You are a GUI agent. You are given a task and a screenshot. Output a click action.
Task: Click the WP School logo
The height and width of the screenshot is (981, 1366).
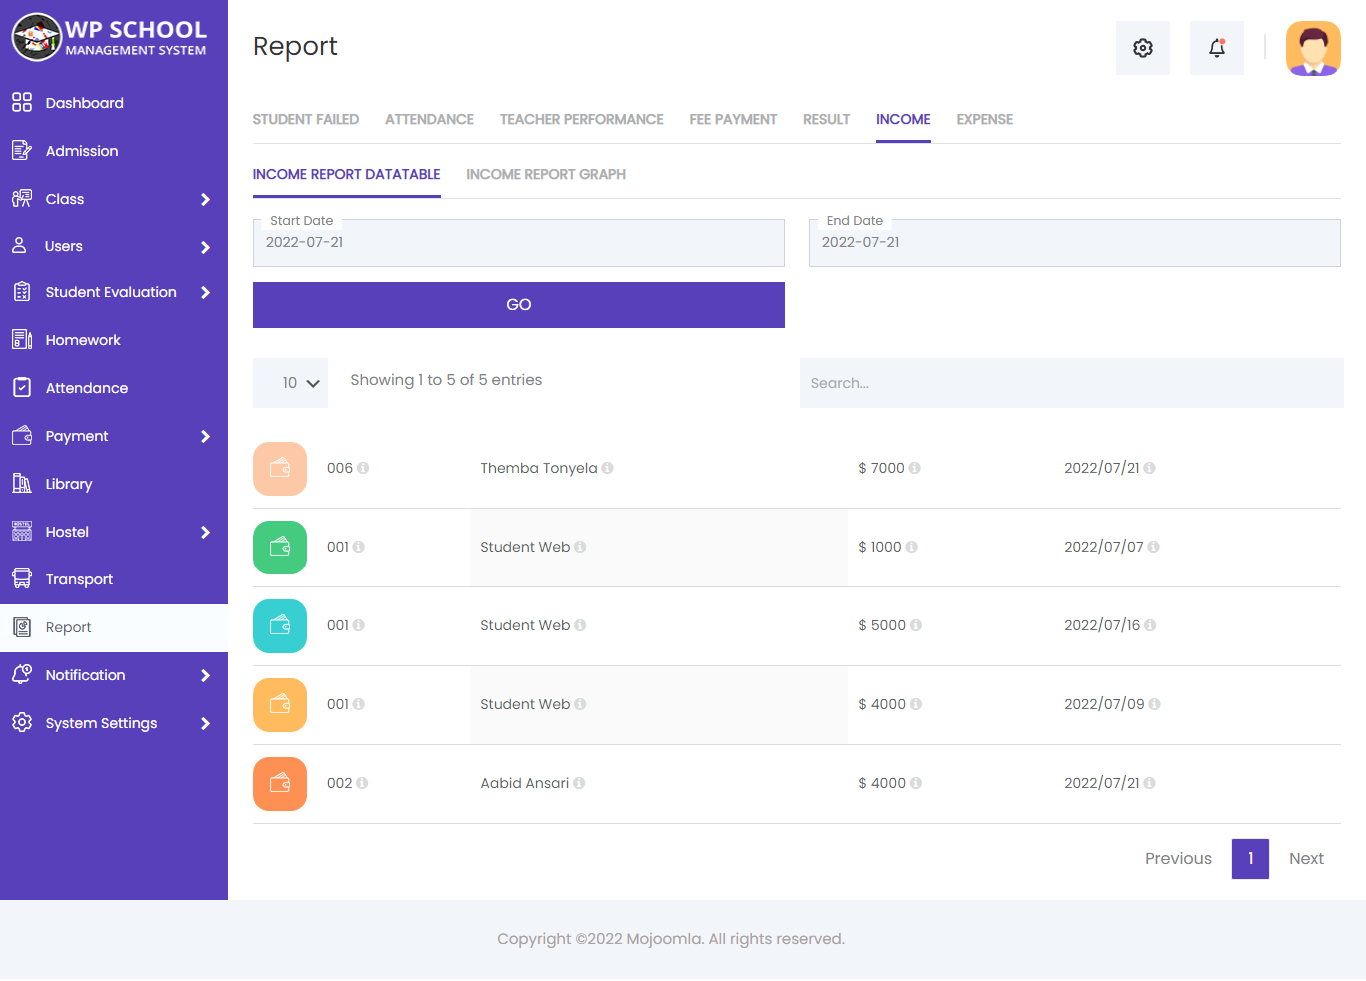pyautogui.click(x=110, y=38)
